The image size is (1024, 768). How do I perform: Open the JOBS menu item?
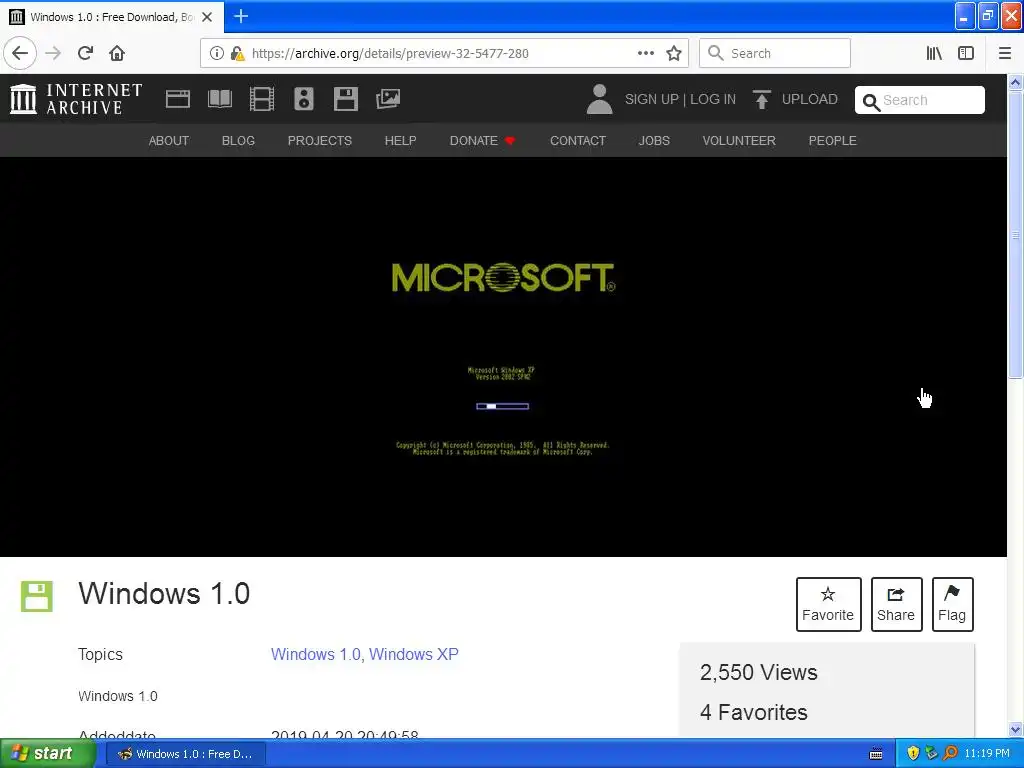[654, 140]
